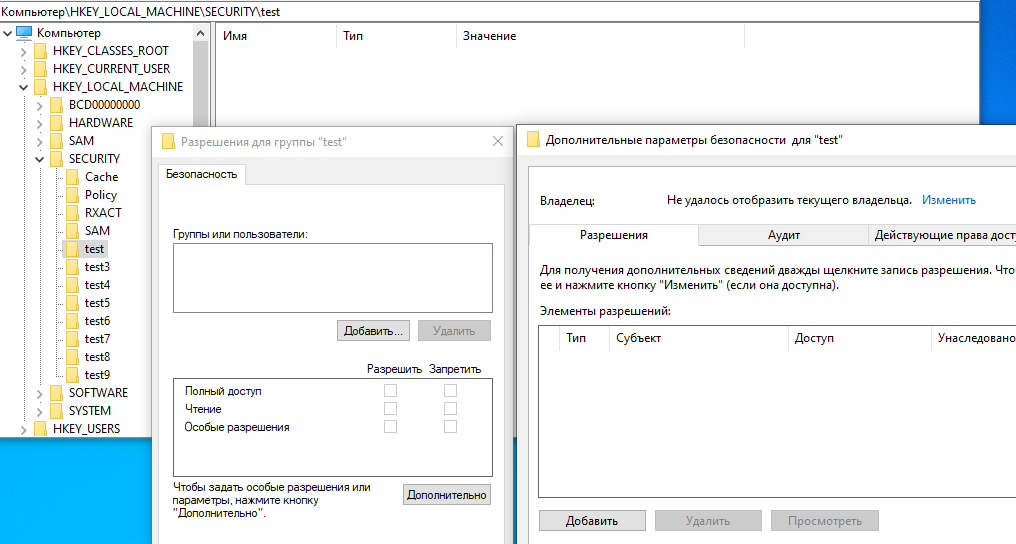
Task: Click the Группы или пользователи list box
Action: click(332, 278)
